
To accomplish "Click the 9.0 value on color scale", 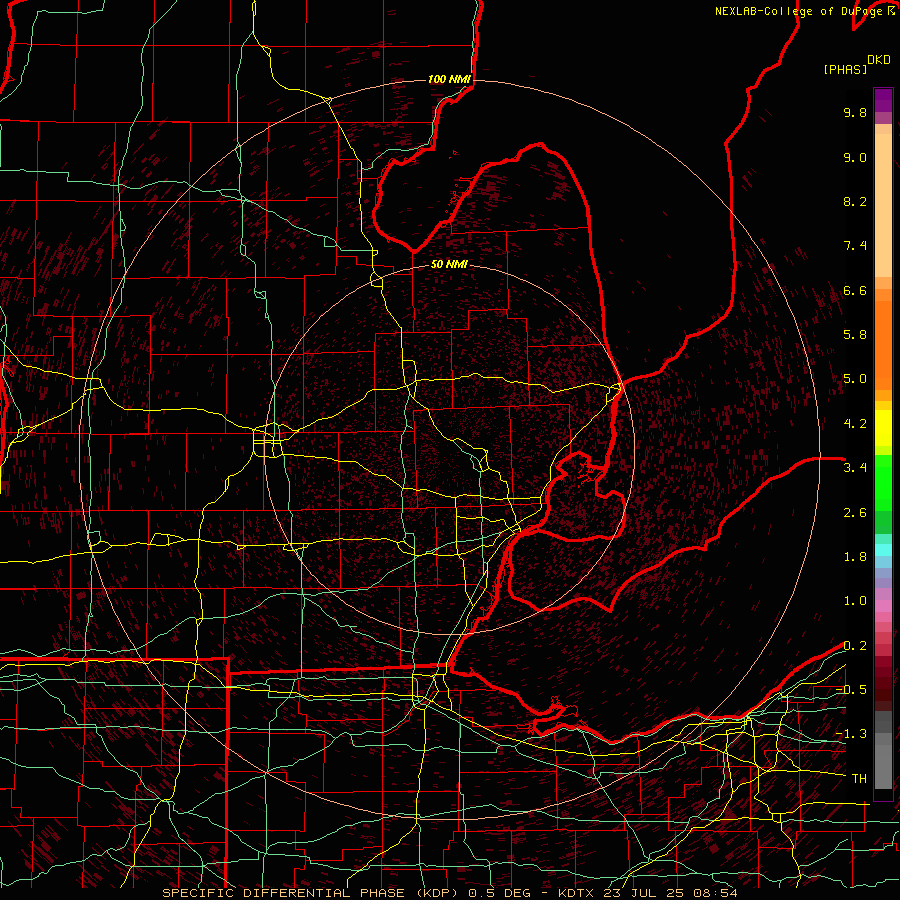I will (x=855, y=157).
